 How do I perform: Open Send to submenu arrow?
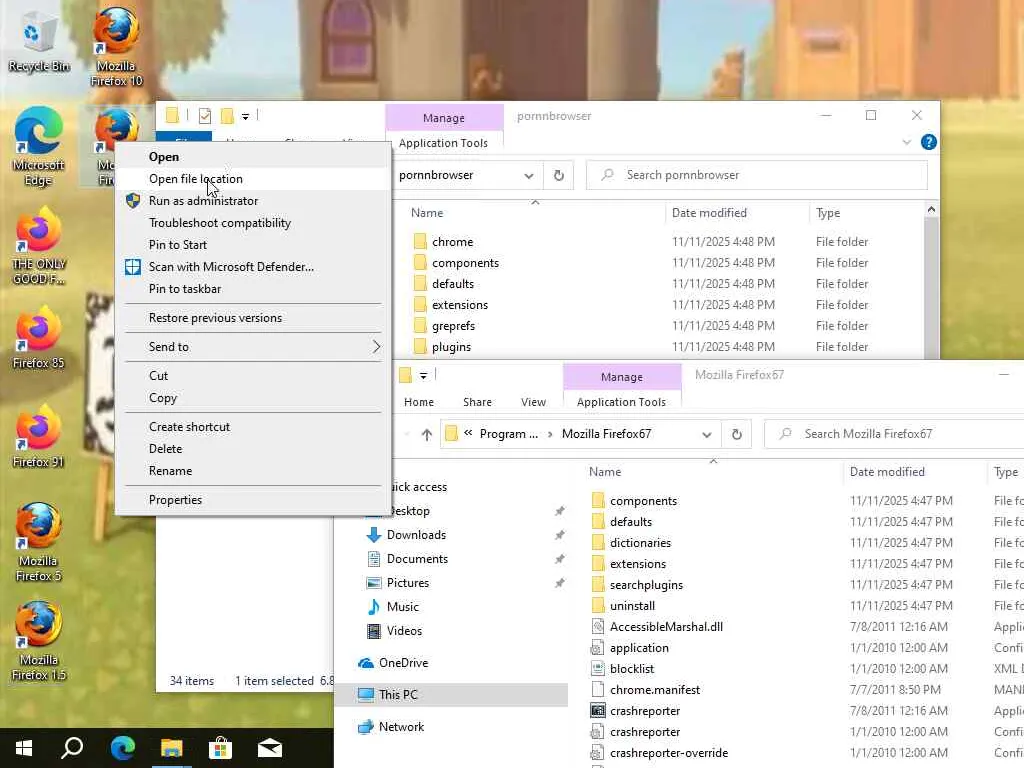coord(376,347)
